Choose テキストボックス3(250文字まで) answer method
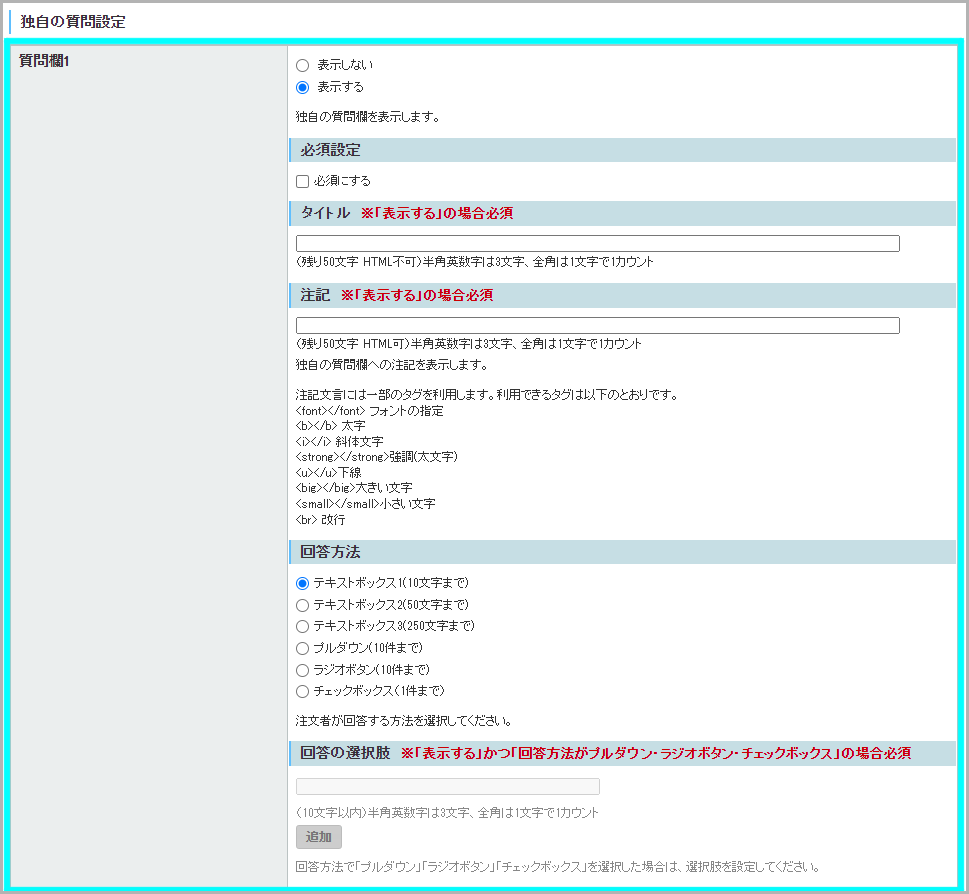This screenshot has width=969, height=894. tap(302, 626)
